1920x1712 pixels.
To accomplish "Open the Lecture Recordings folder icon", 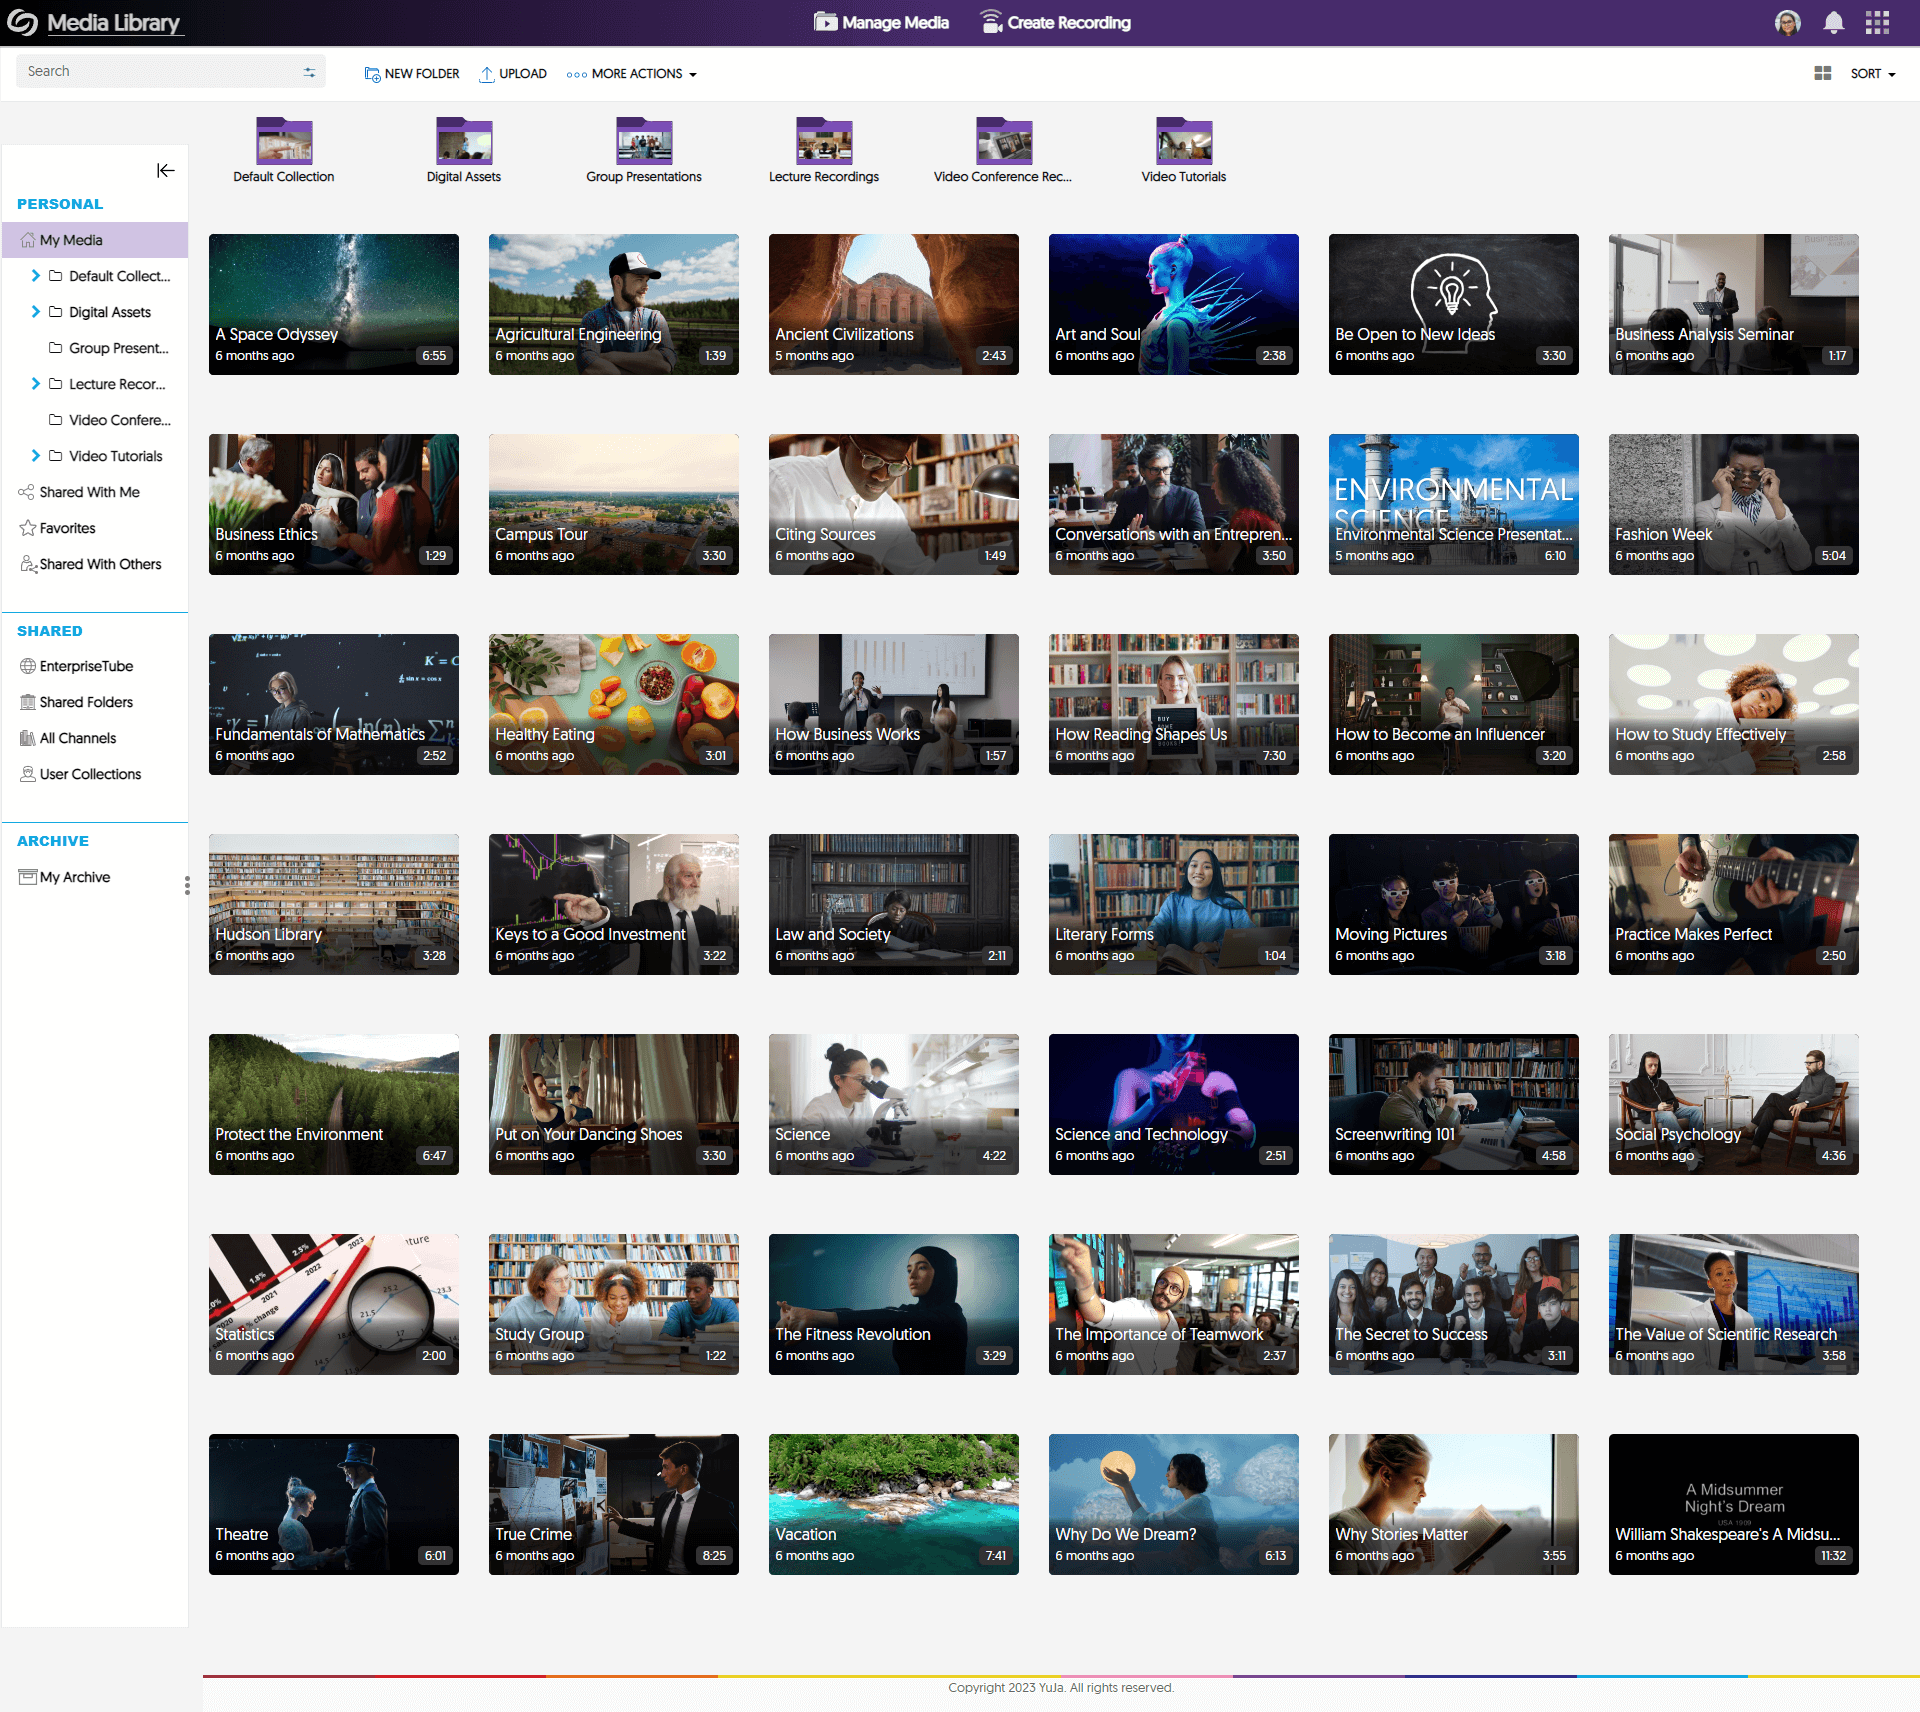I will pos(824,141).
